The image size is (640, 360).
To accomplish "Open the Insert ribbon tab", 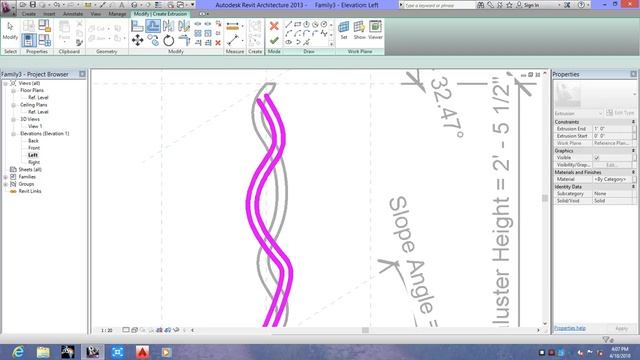I will click(x=49, y=14).
